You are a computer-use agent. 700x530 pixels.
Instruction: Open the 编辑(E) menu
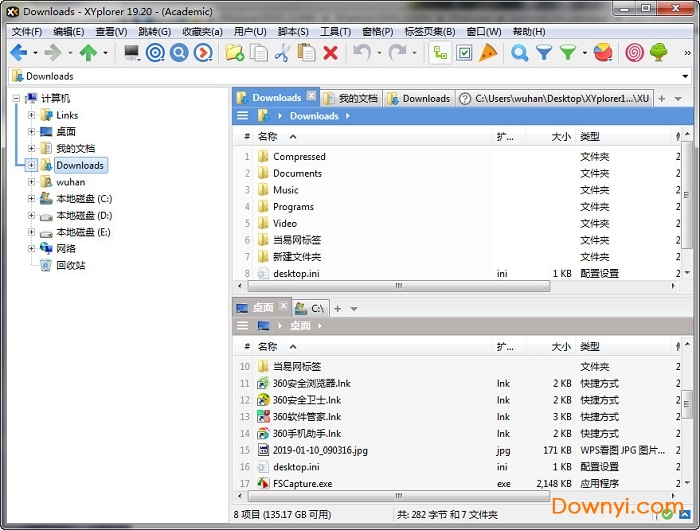pos(68,32)
